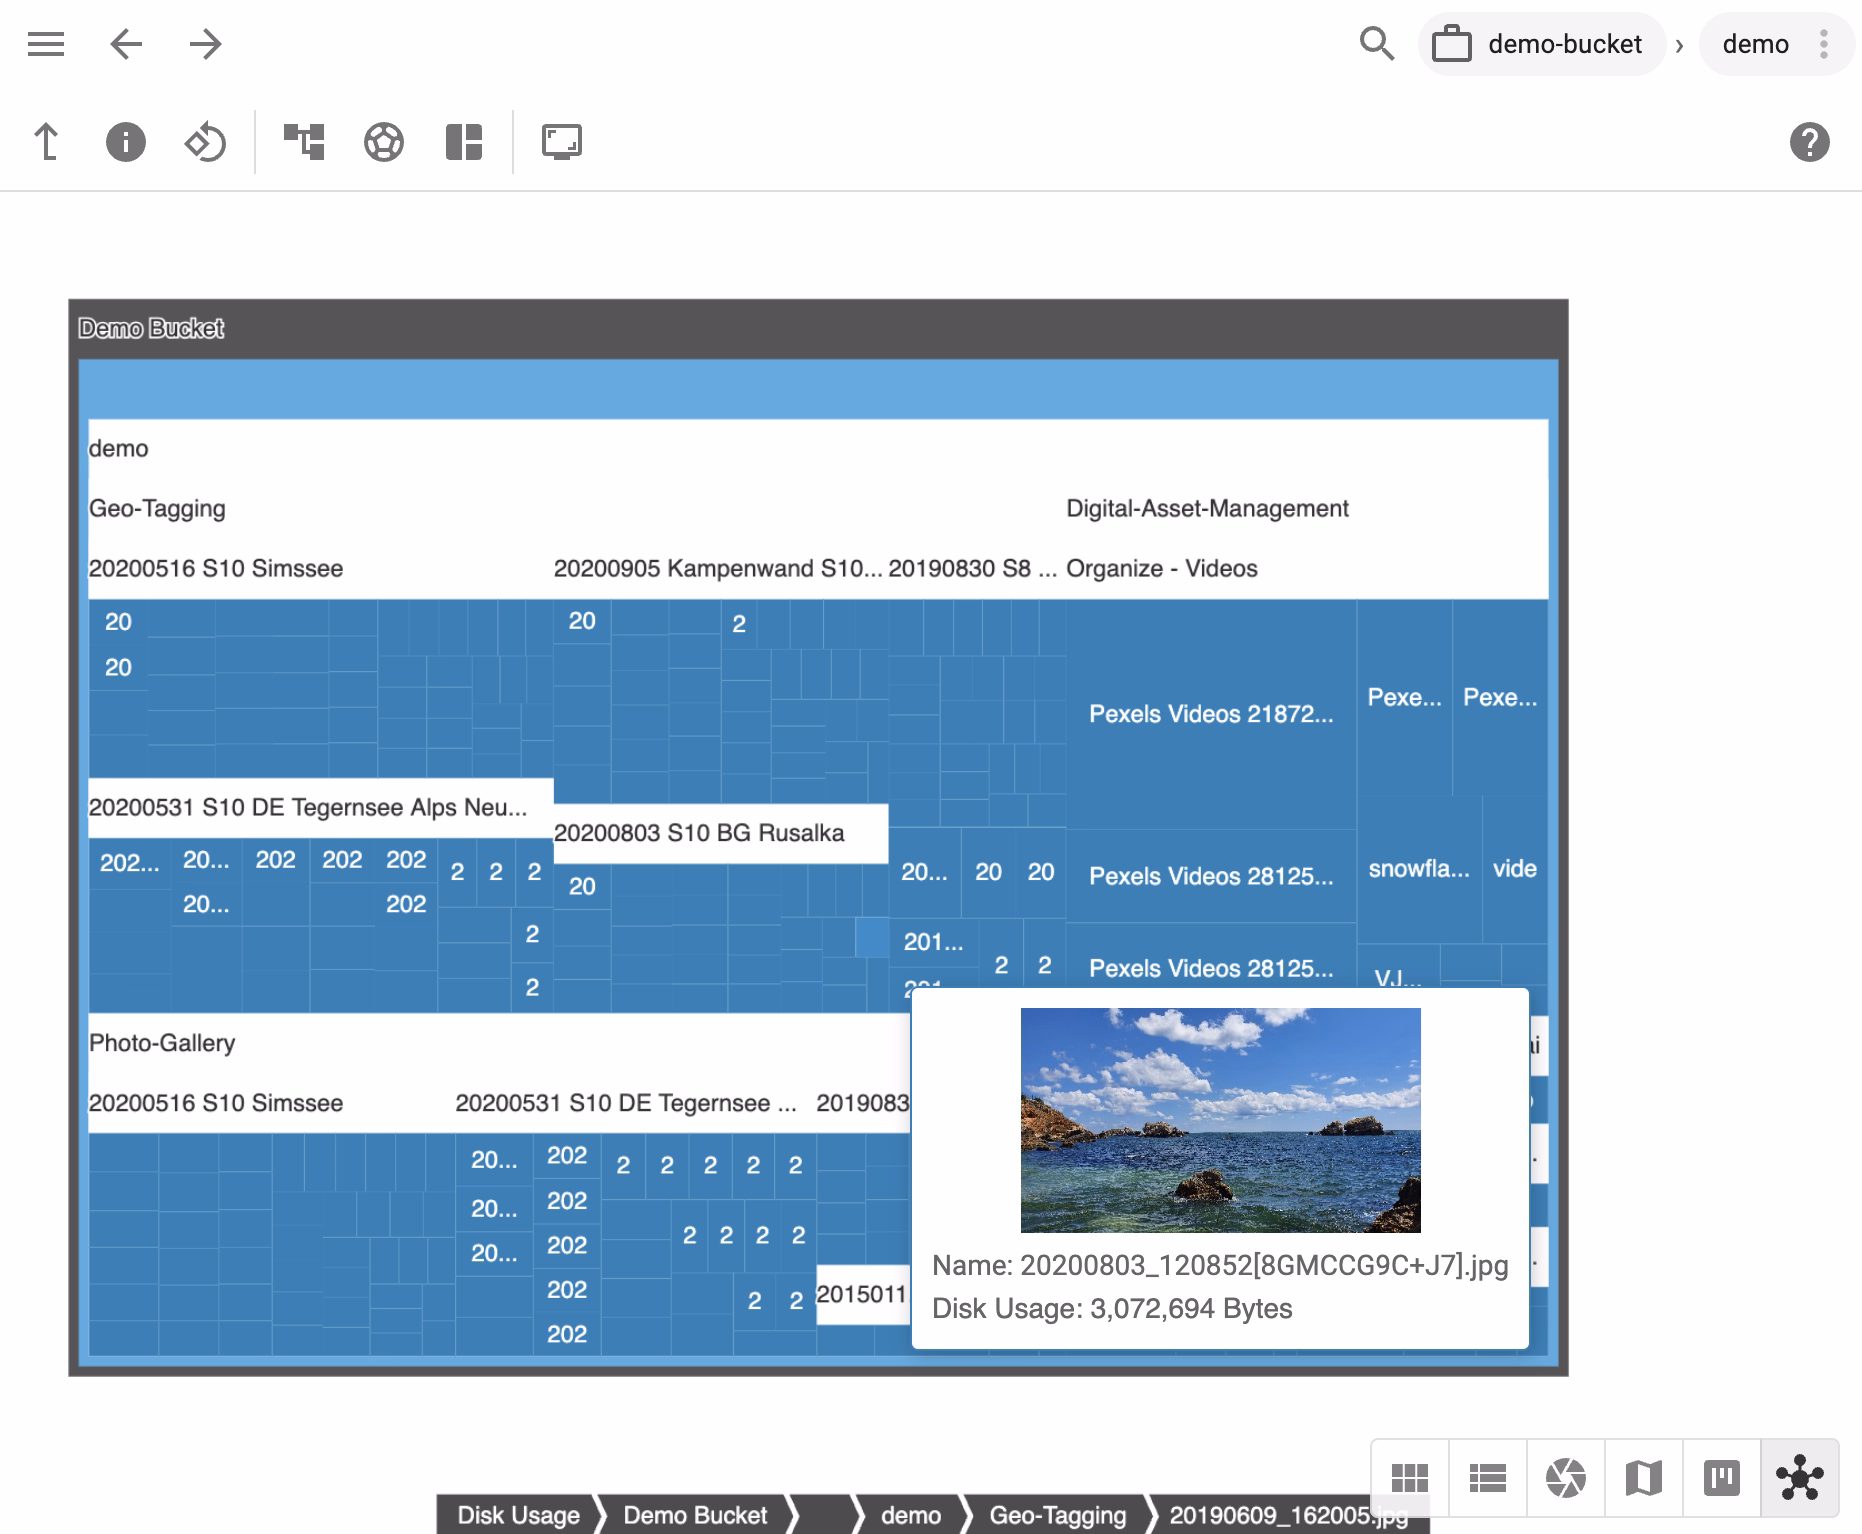Click the fullscreen monitor icon
Image resolution: width=1862 pixels, height=1534 pixels.
click(561, 141)
